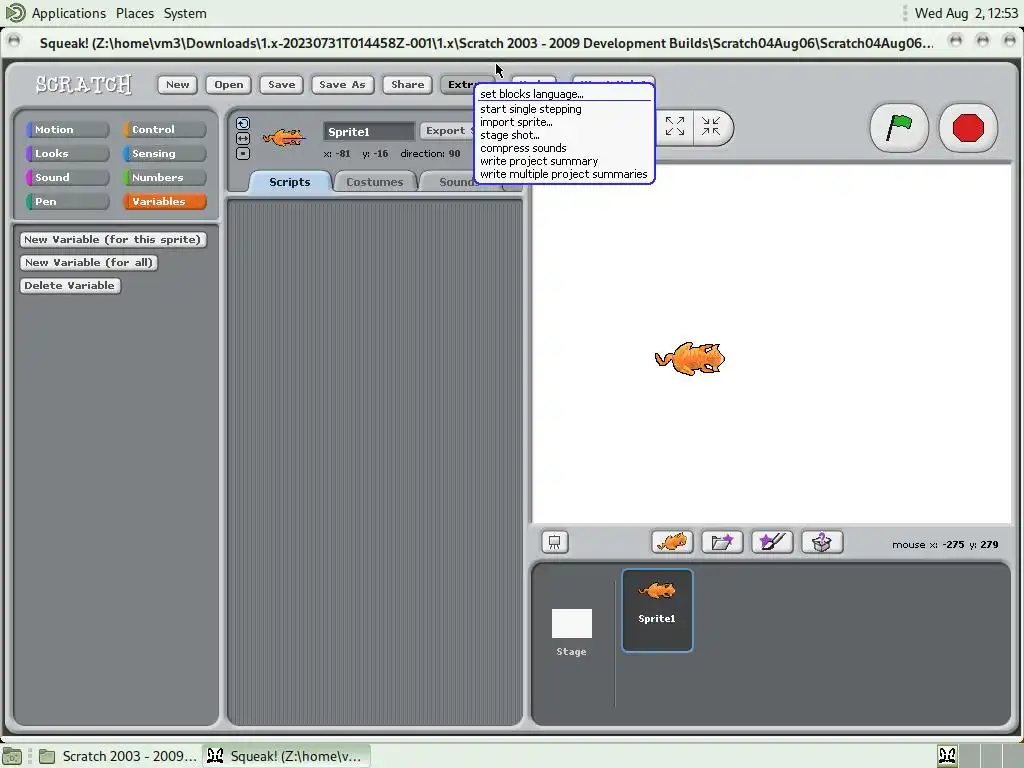The width and height of the screenshot is (1024, 768).
Task: Choose 'write multiple project summaries' entry
Action: point(564,174)
